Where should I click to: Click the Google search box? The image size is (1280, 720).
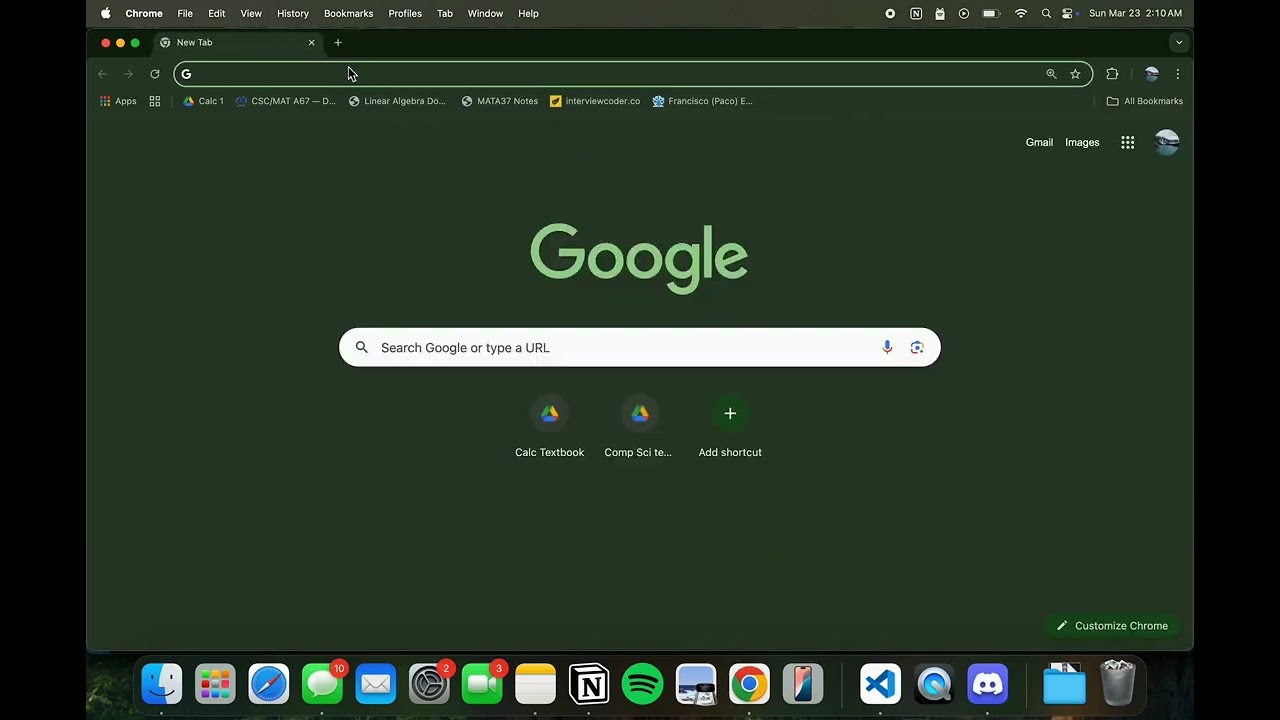[x=640, y=347]
